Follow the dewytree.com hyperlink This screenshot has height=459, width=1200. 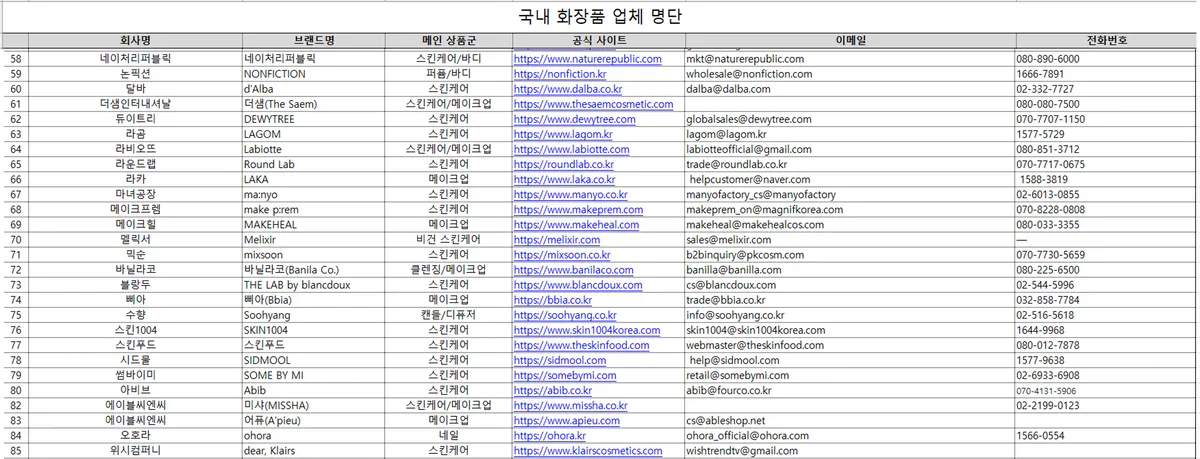(574, 119)
